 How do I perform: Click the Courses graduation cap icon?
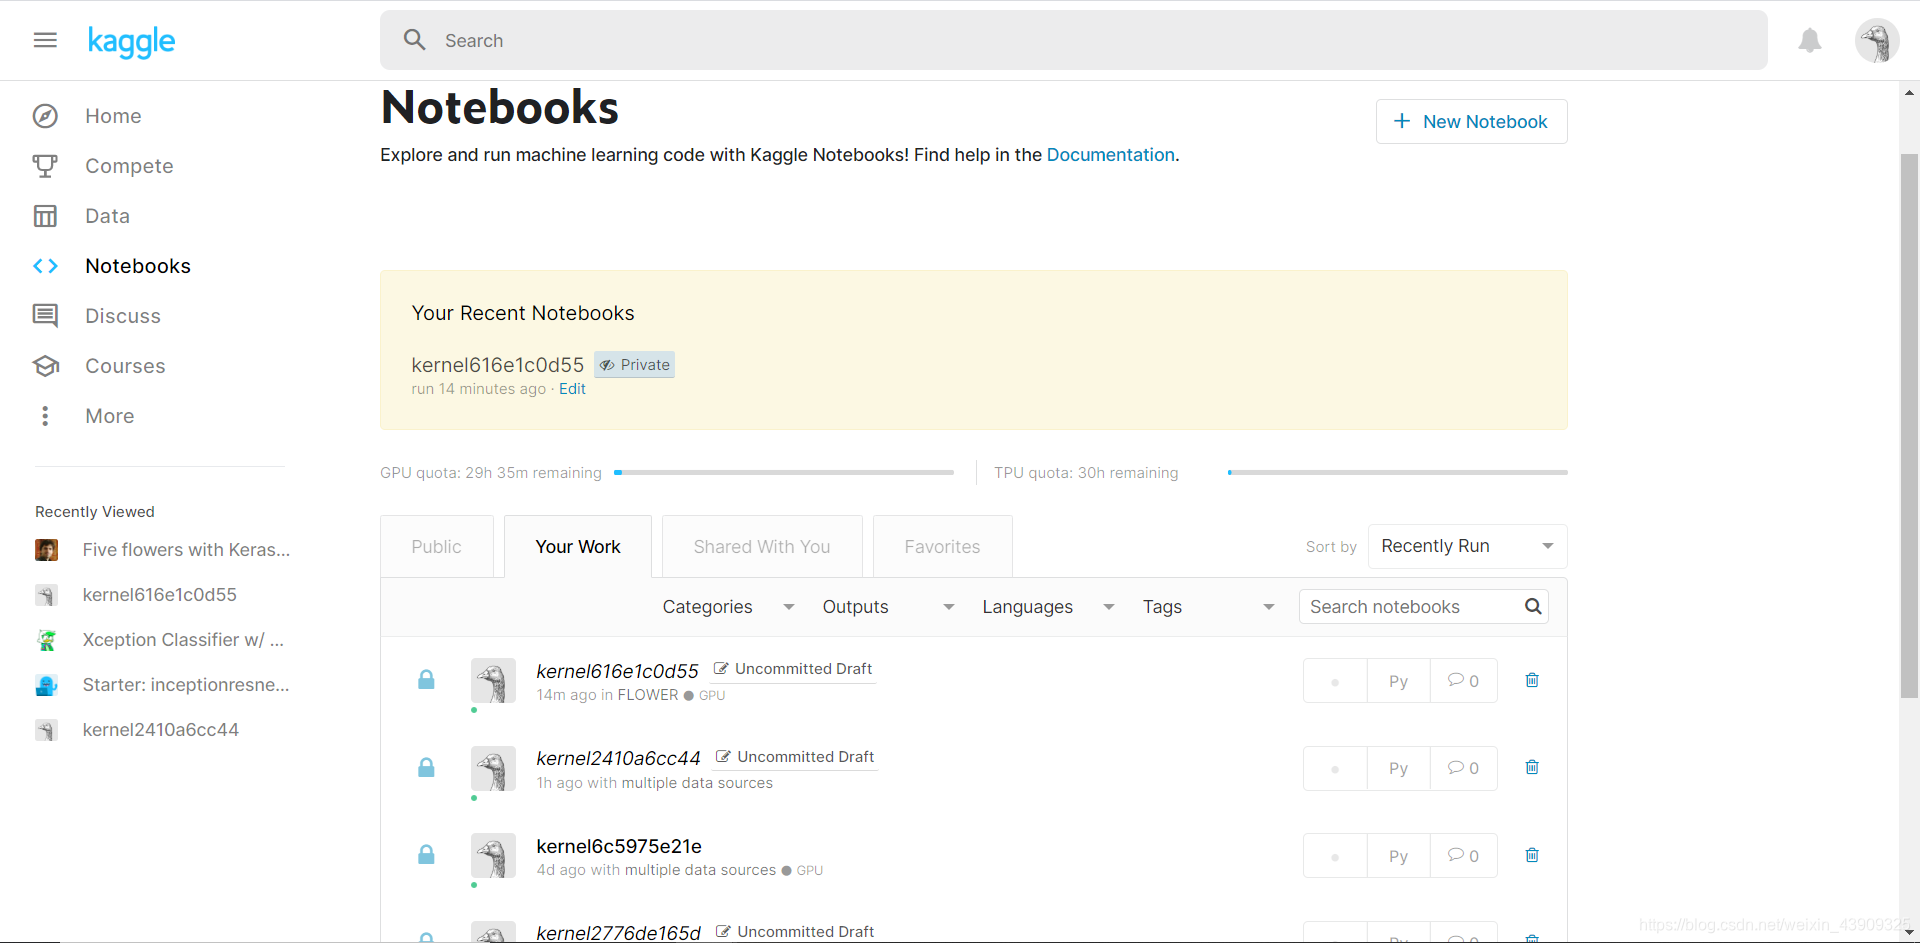[x=45, y=366]
